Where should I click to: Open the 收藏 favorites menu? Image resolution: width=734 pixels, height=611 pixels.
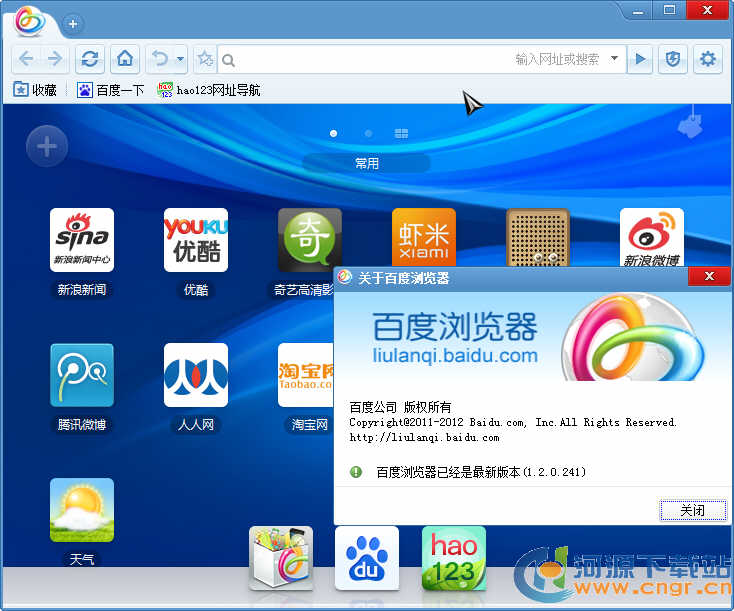[35, 89]
